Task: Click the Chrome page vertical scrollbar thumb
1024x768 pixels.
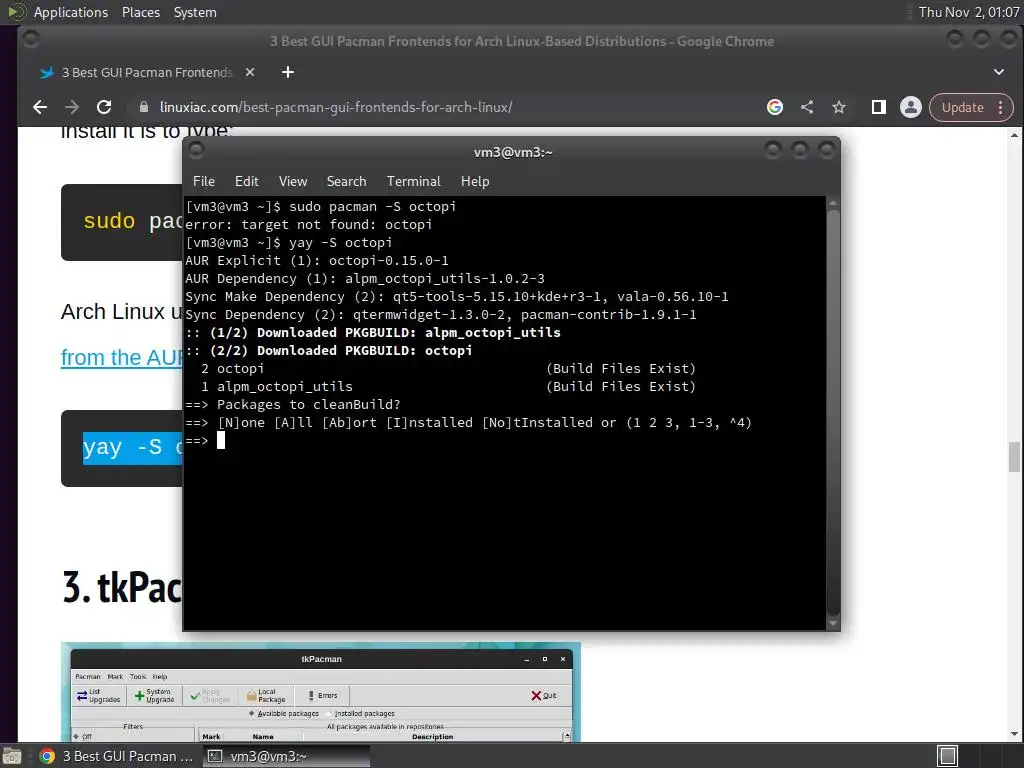Action: tap(1014, 456)
